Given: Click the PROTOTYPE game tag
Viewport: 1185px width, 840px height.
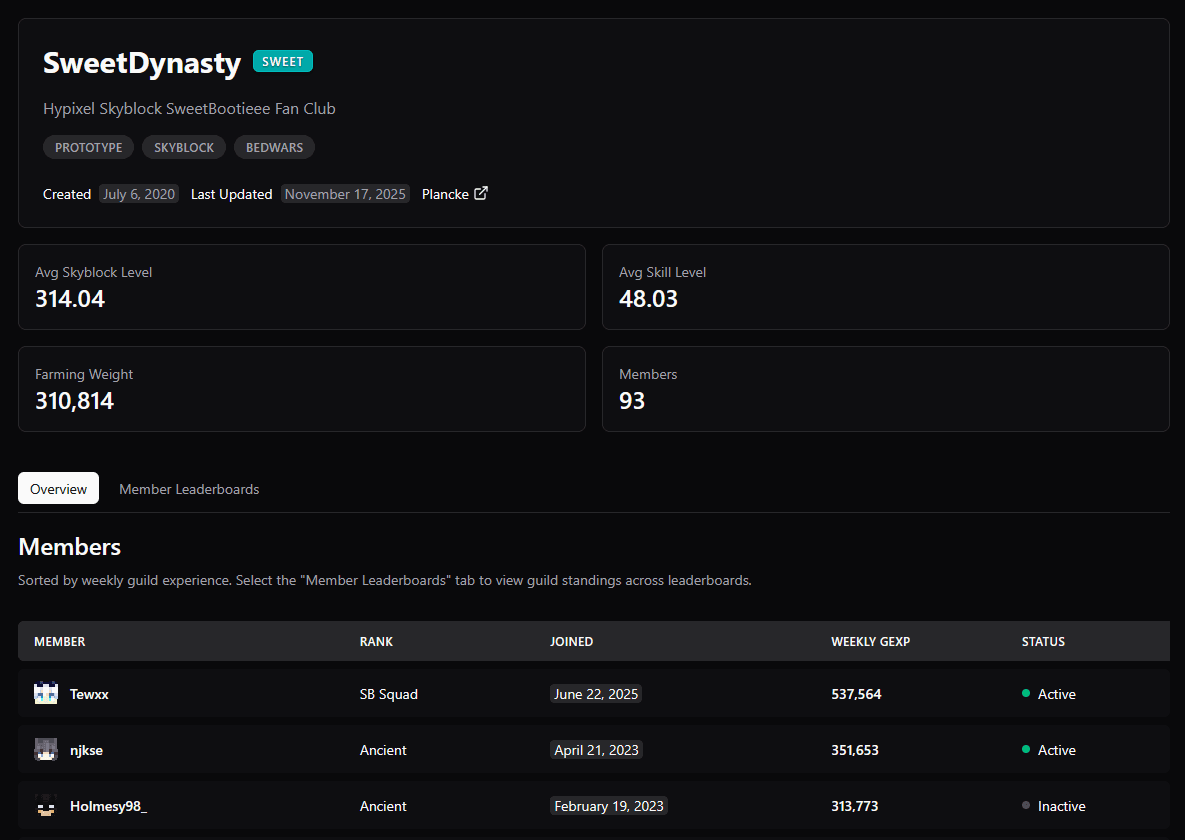Looking at the screenshot, I should (88, 147).
